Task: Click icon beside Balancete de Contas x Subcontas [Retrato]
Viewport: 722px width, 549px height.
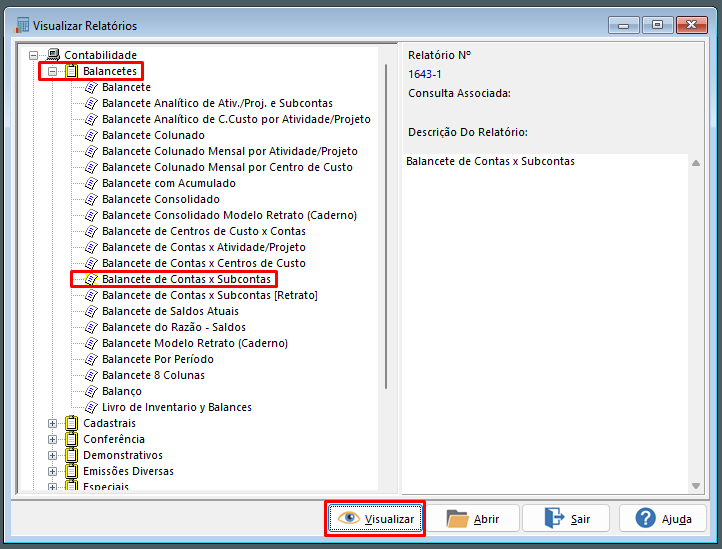Action: point(92,295)
